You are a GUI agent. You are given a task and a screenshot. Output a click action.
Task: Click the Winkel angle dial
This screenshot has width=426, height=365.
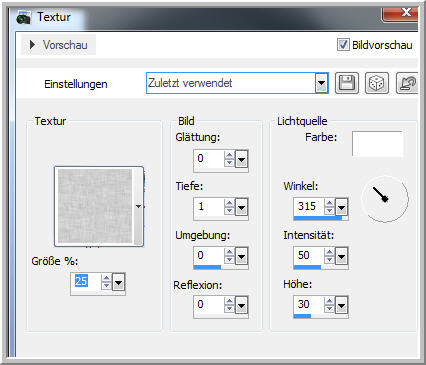click(x=385, y=199)
